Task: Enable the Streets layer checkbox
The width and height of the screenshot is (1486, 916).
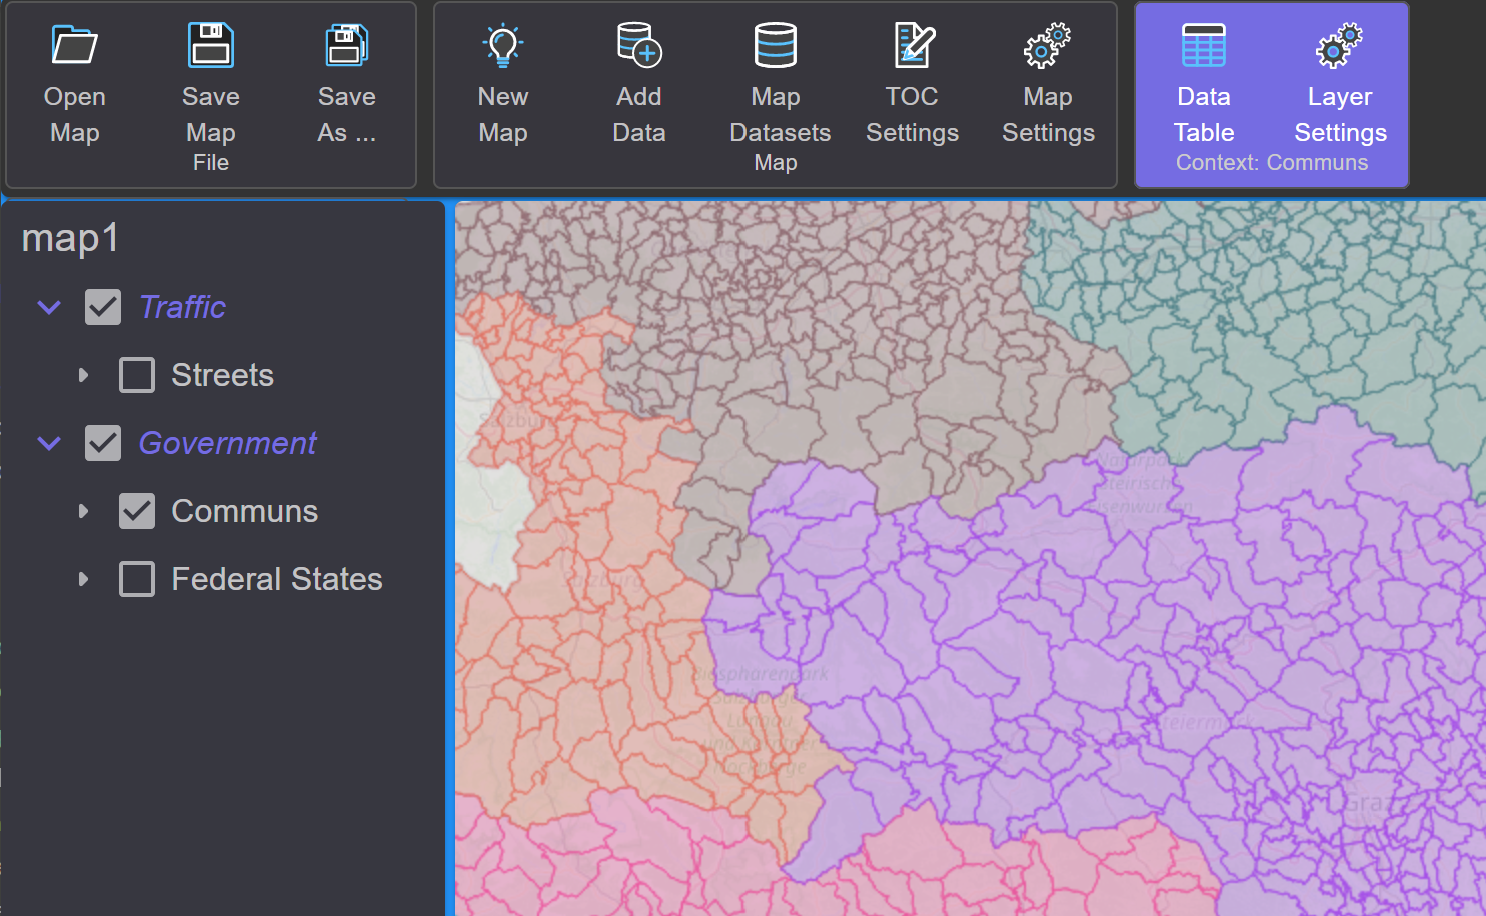Action: [x=137, y=375]
